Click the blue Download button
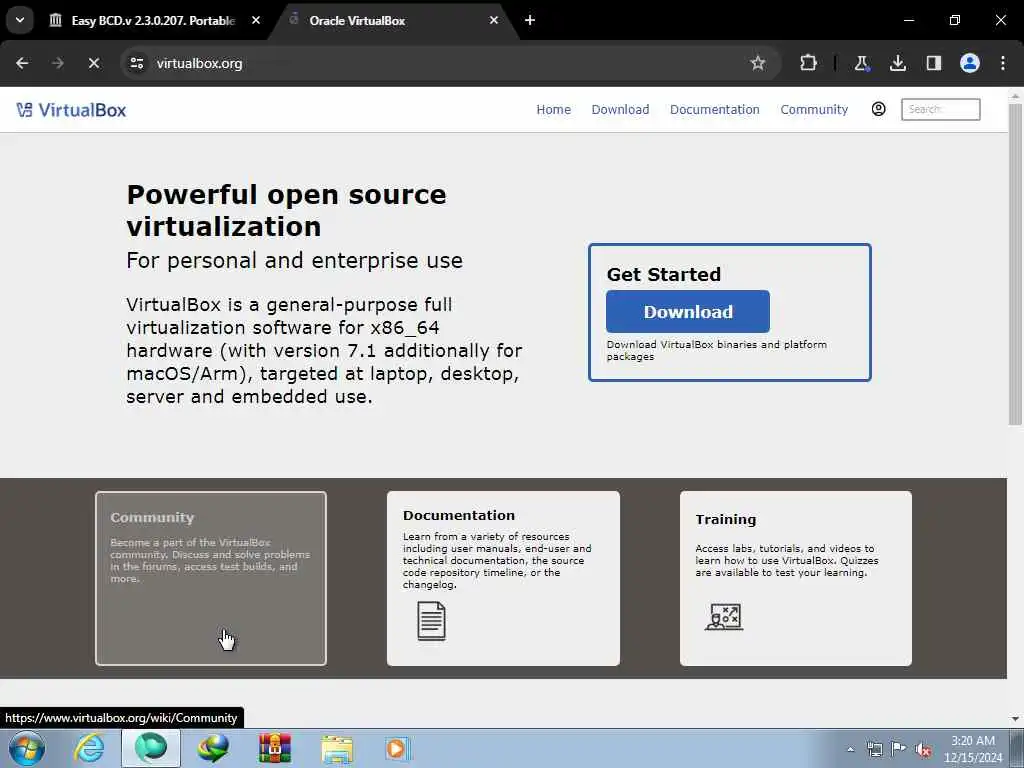The width and height of the screenshot is (1024, 768). pos(688,312)
